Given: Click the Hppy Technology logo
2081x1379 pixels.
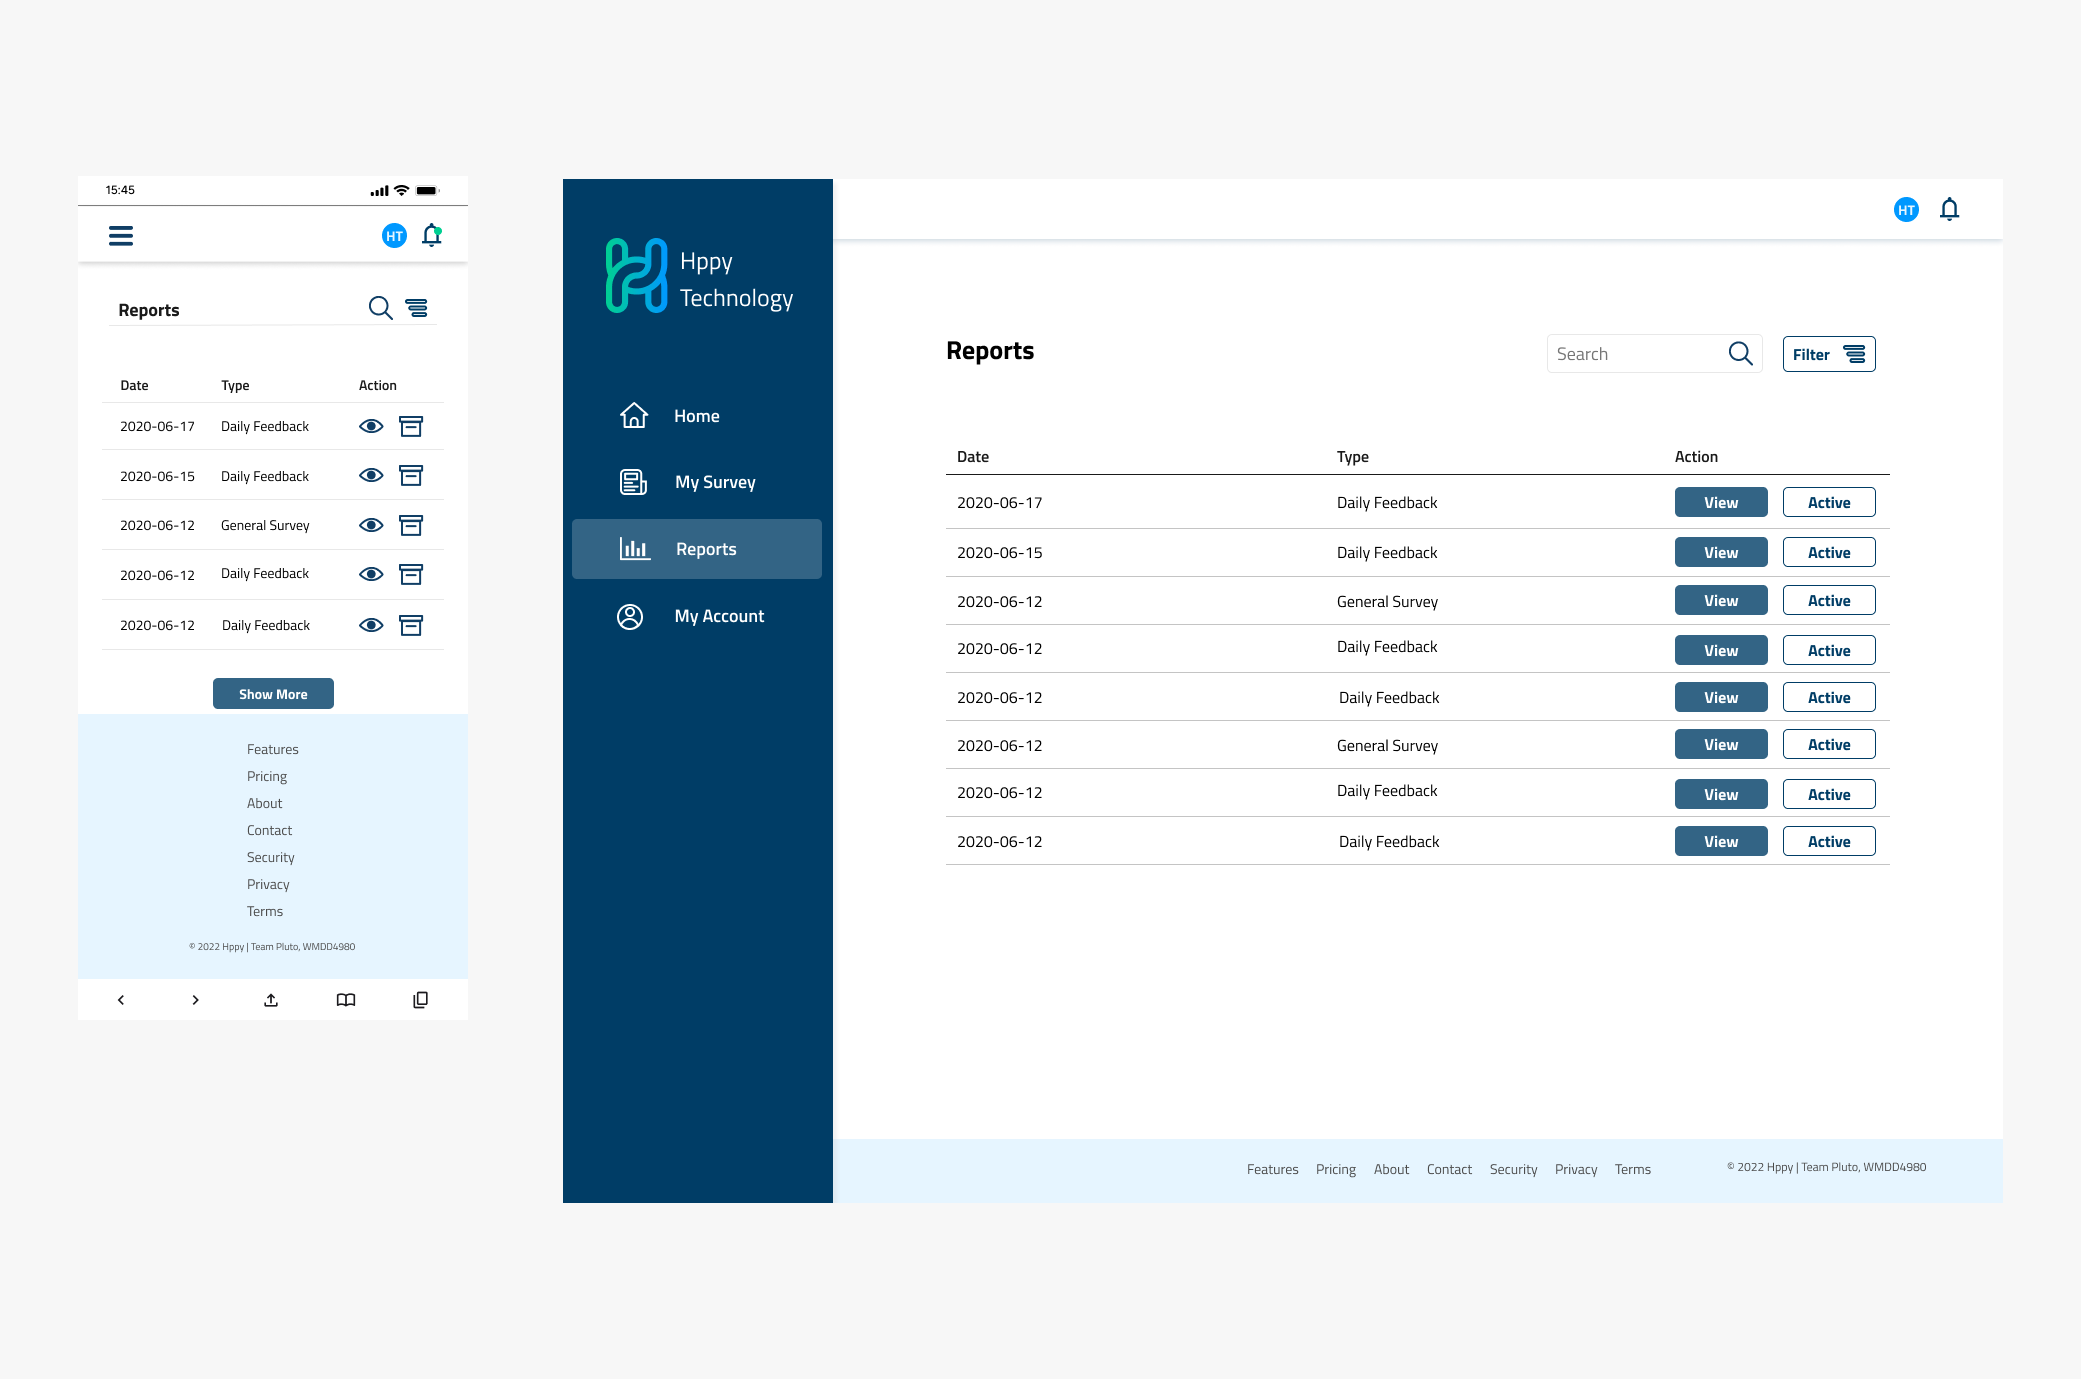Looking at the screenshot, I should [x=698, y=277].
